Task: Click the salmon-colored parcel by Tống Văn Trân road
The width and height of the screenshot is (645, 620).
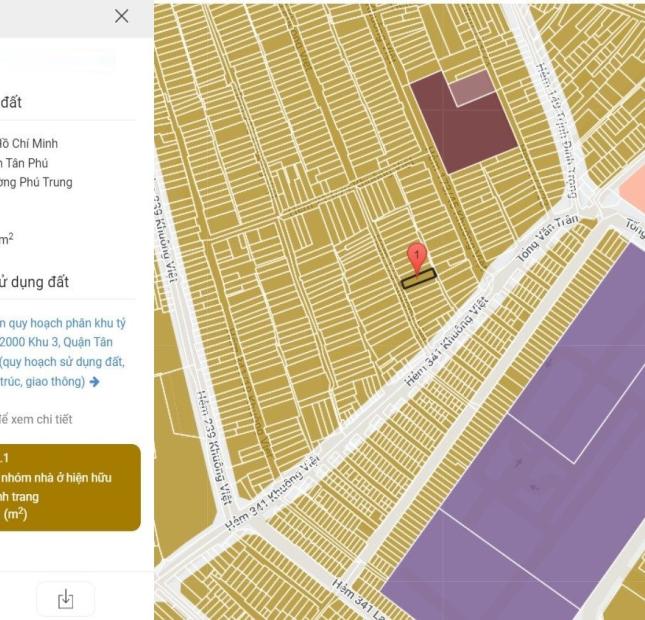Action: tap(633, 191)
